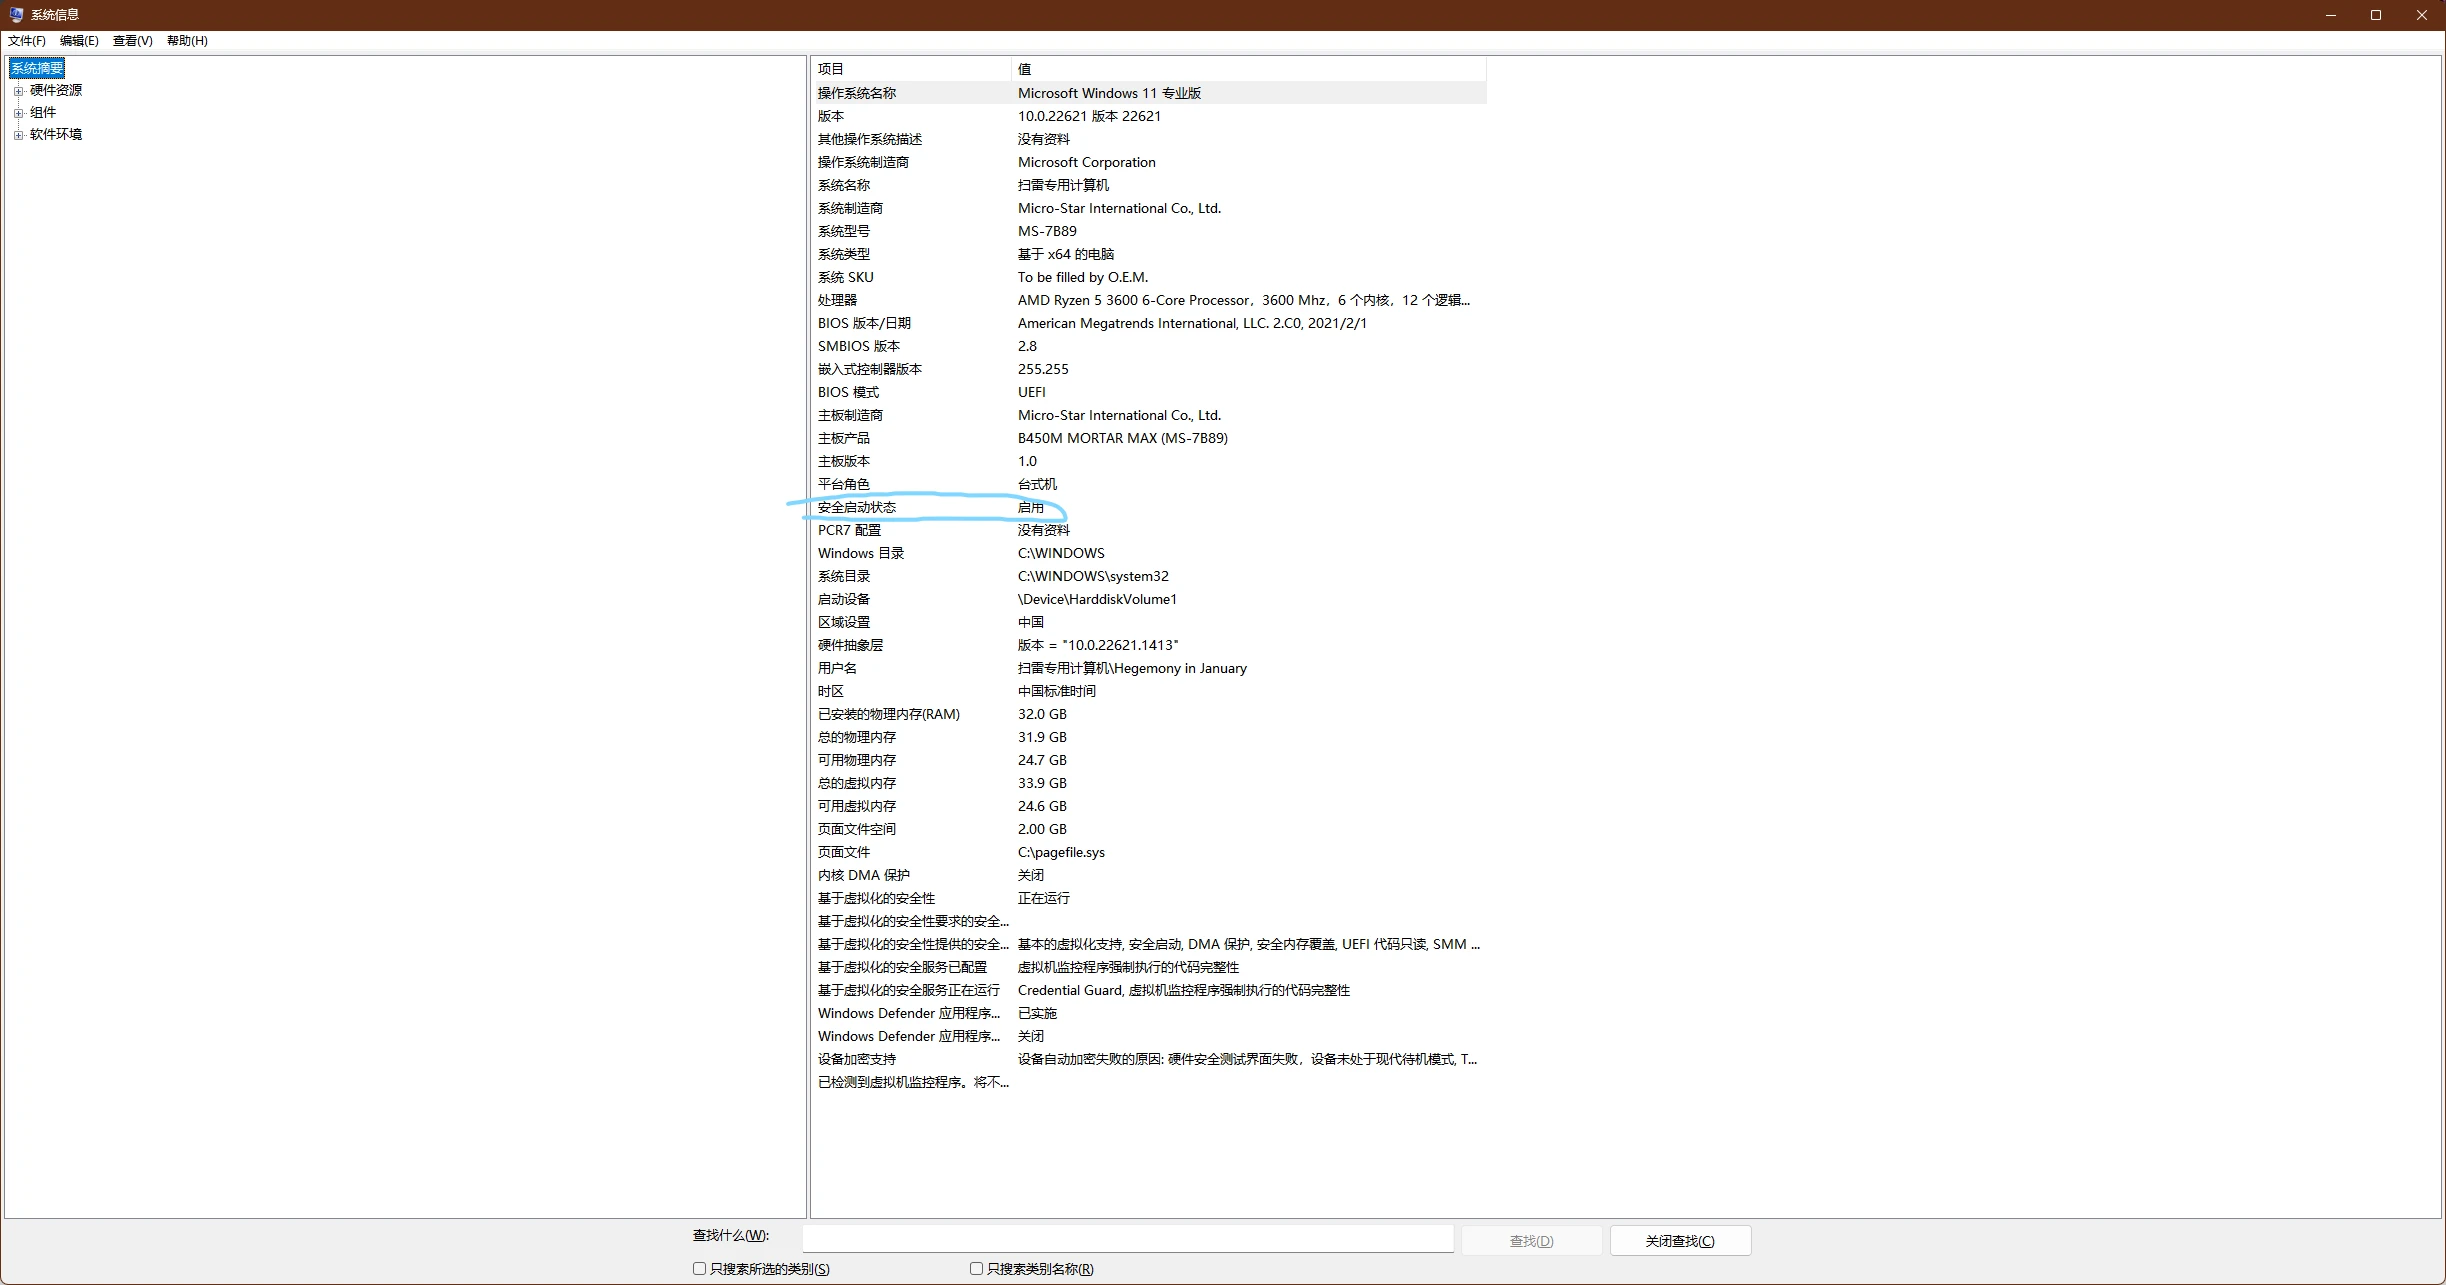Image resolution: width=2446 pixels, height=1285 pixels.
Task: Select the 操作系统名称 row
Action: pyautogui.click(x=1149, y=93)
